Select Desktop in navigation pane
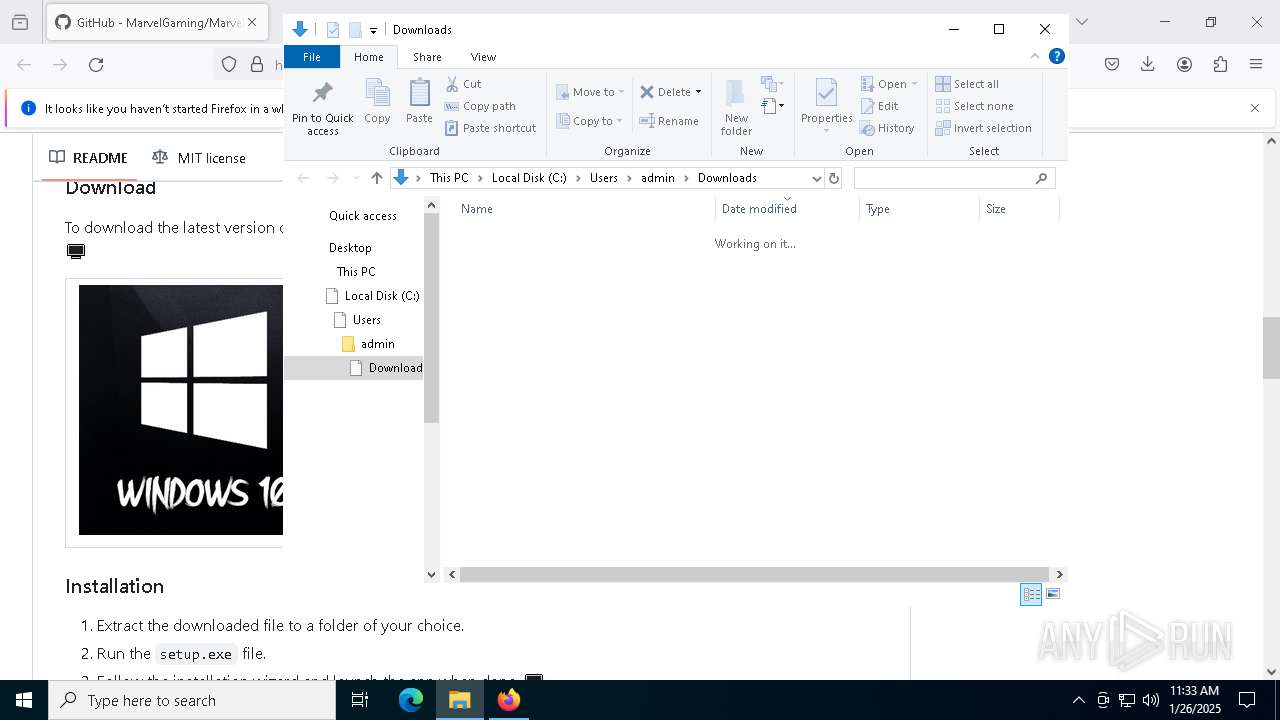The image size is (1280, 720). [x=350, y=248]
